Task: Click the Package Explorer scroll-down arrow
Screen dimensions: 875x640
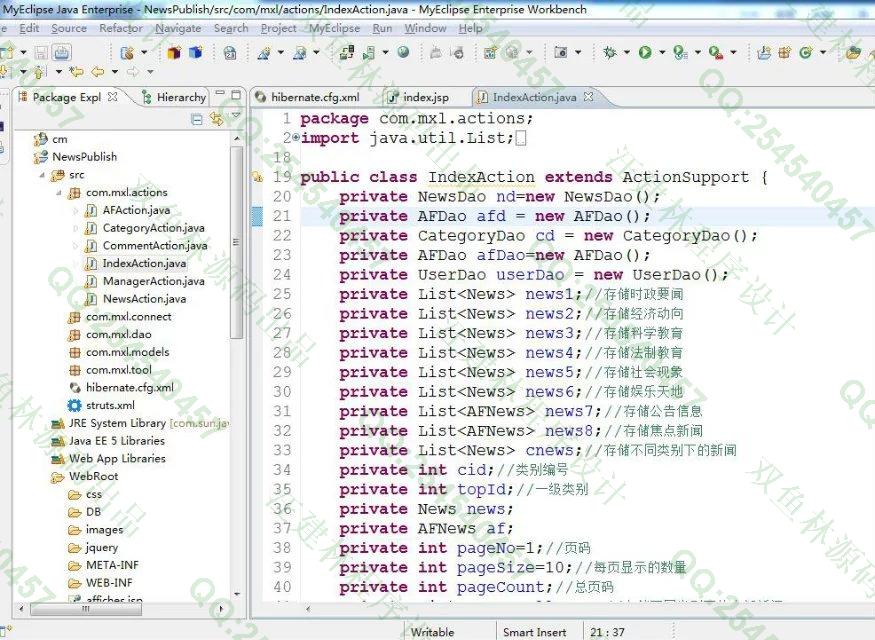Action: pos(237,594)
